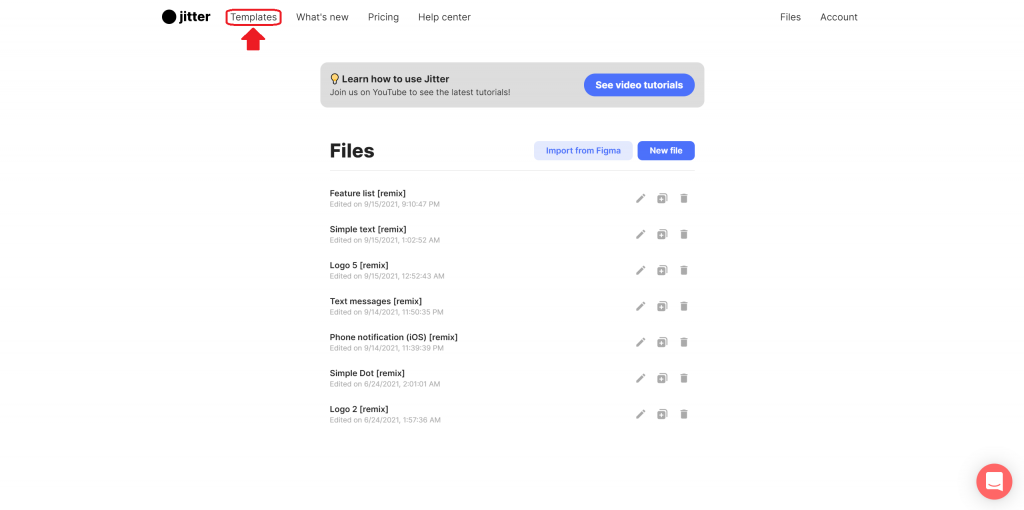Click 'Edited on 9/15/2021, 1:02:52 AM' text
The width and height of the screenshot is (1024, 510).
pos(385,240)
